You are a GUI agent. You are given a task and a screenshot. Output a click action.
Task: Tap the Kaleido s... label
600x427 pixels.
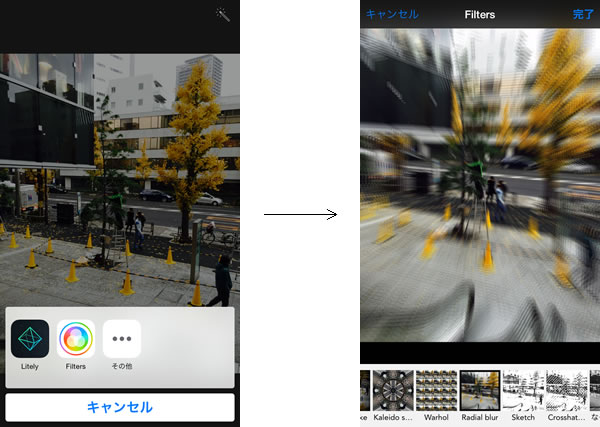point(393,417)
